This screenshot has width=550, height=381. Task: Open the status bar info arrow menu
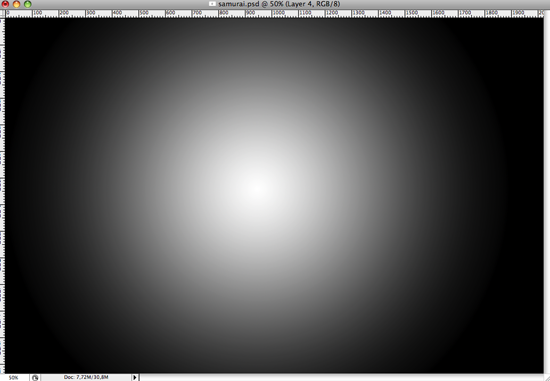135,377
